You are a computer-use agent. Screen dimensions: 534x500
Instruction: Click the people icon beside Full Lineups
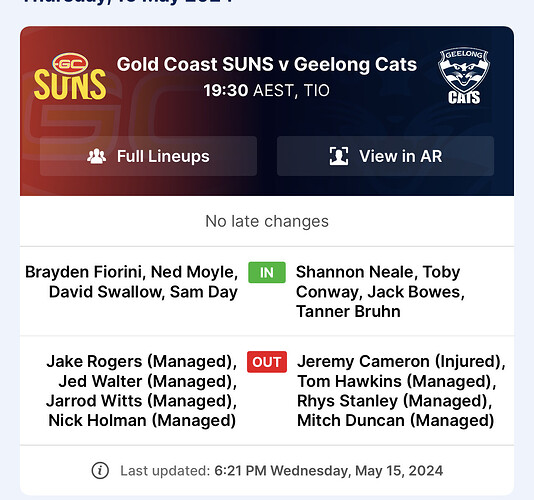96,156
